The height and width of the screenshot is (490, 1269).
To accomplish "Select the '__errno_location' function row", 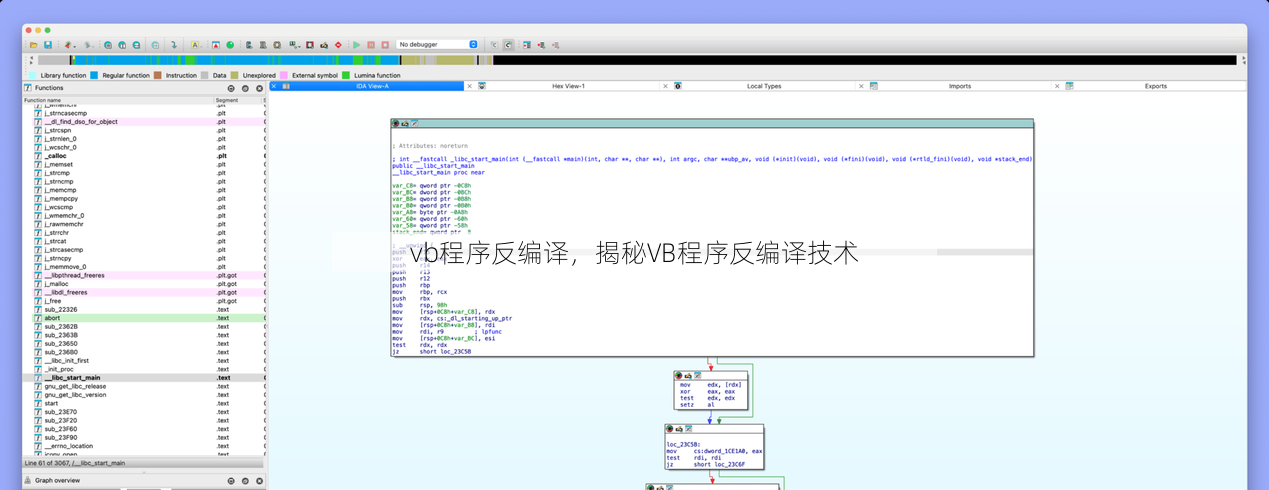I will (x=144, y=446).
